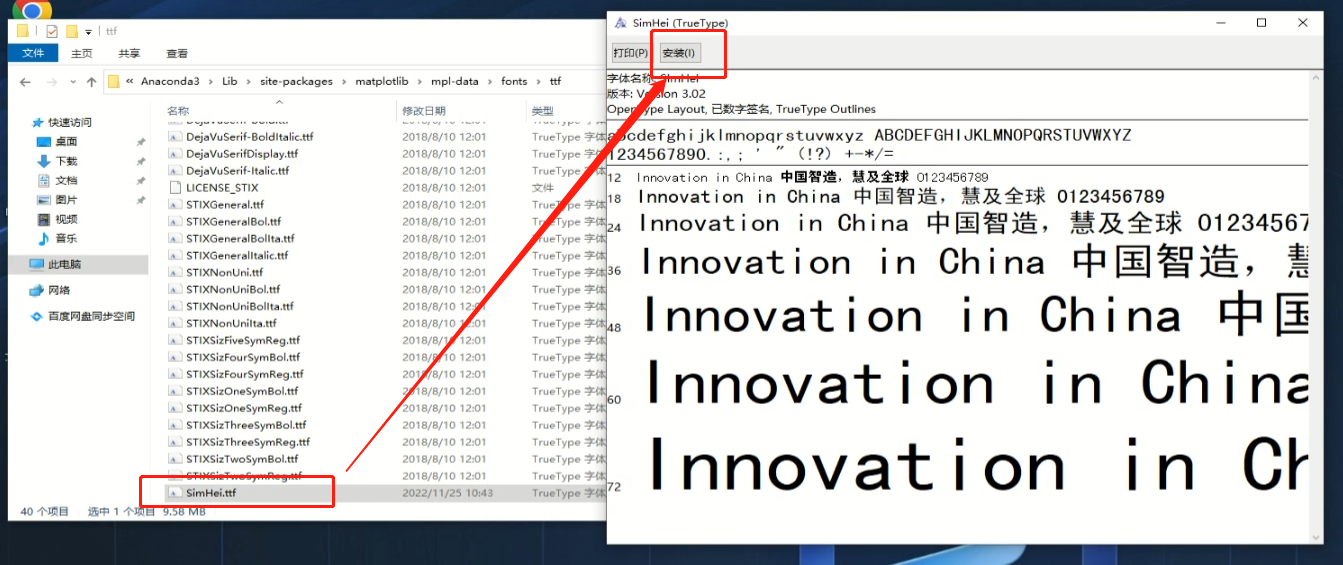Viewport: 1343px width, 565px height.
Task: Click the matplotlib breadcrumb in address bar
Action: tap(384, 82)
